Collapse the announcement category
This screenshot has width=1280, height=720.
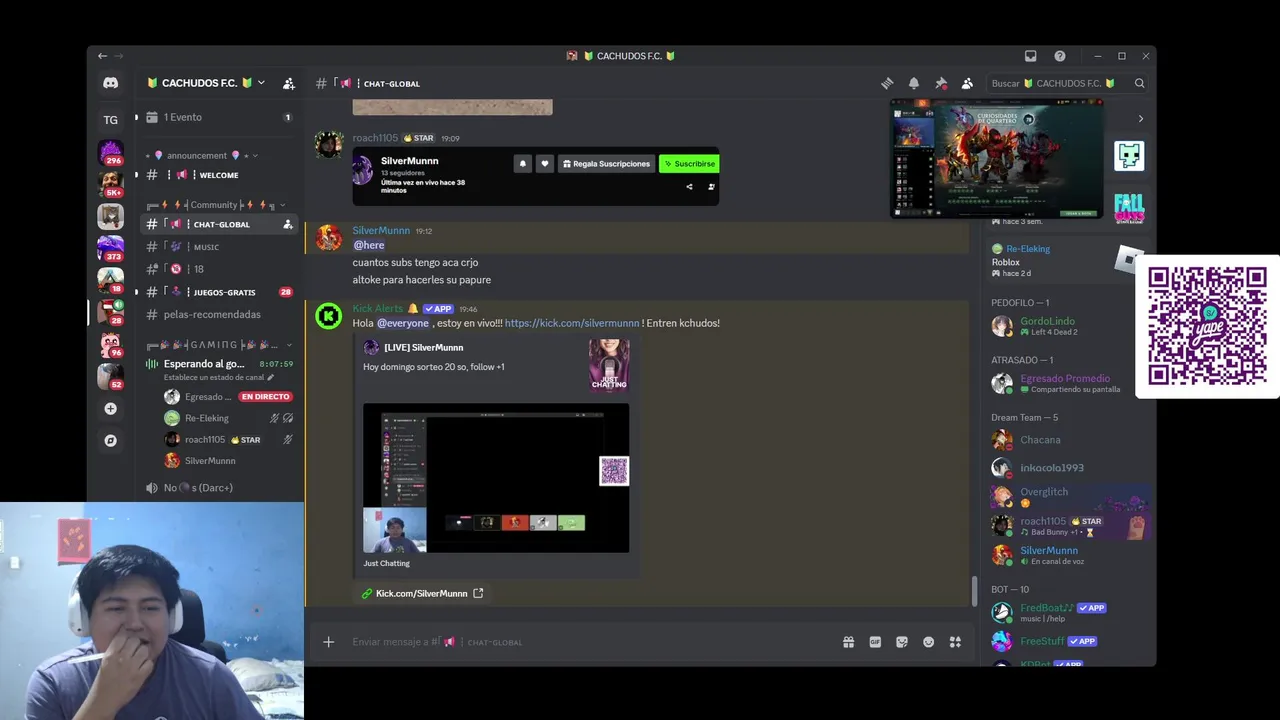tap(200, 155)
